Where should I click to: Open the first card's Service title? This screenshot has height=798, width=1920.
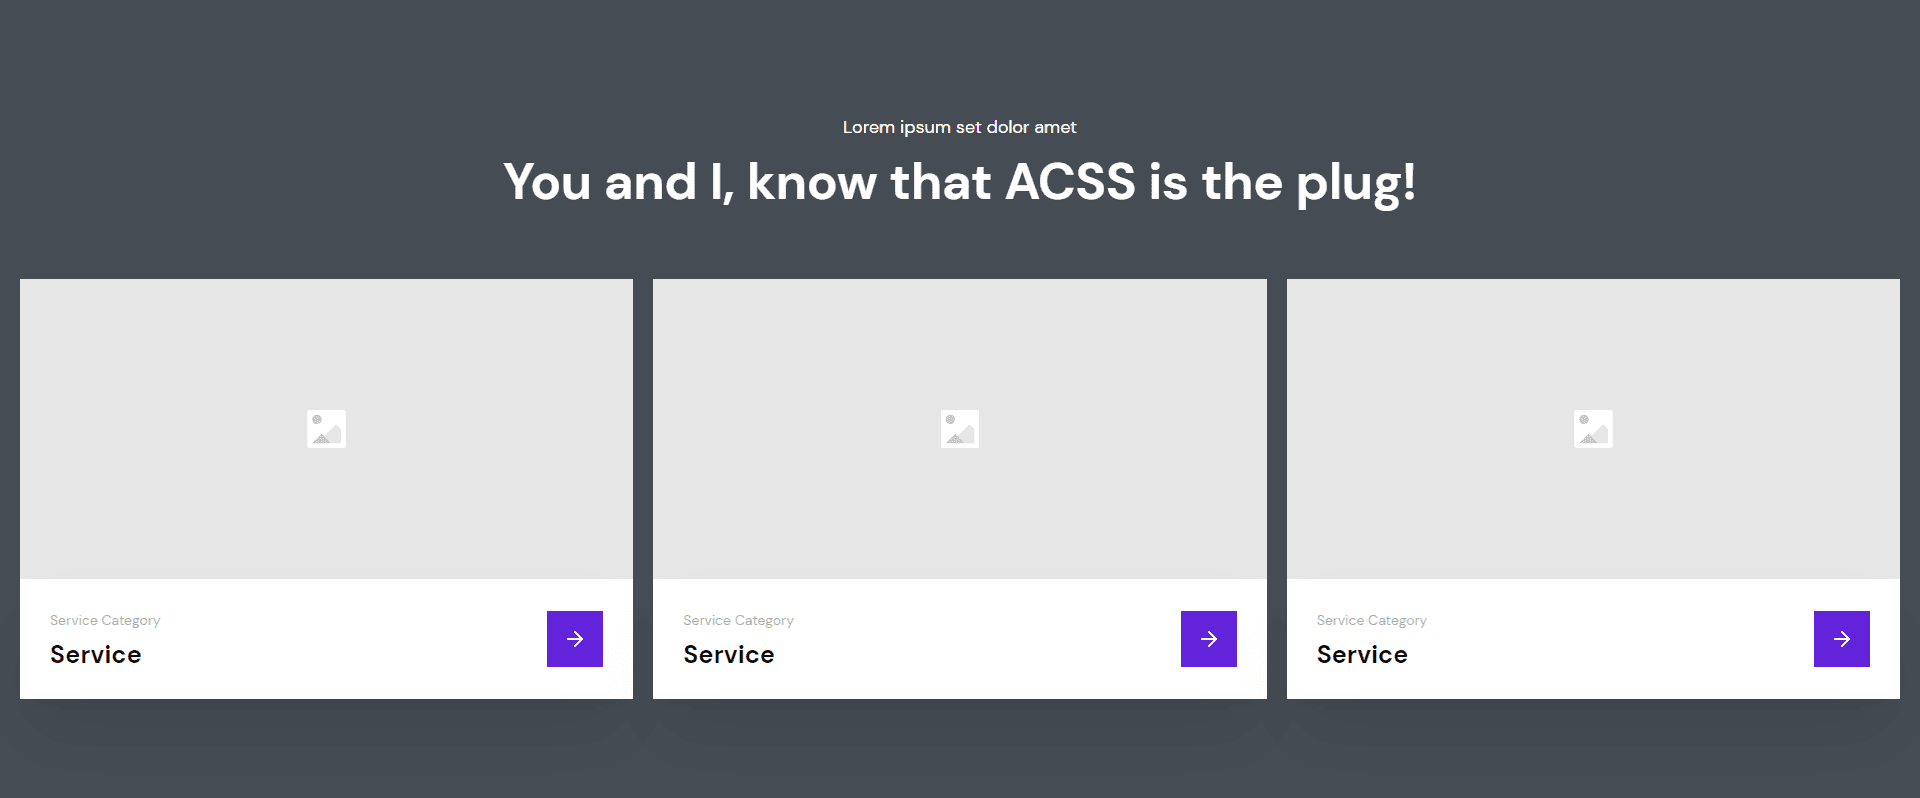pos(96,654)
